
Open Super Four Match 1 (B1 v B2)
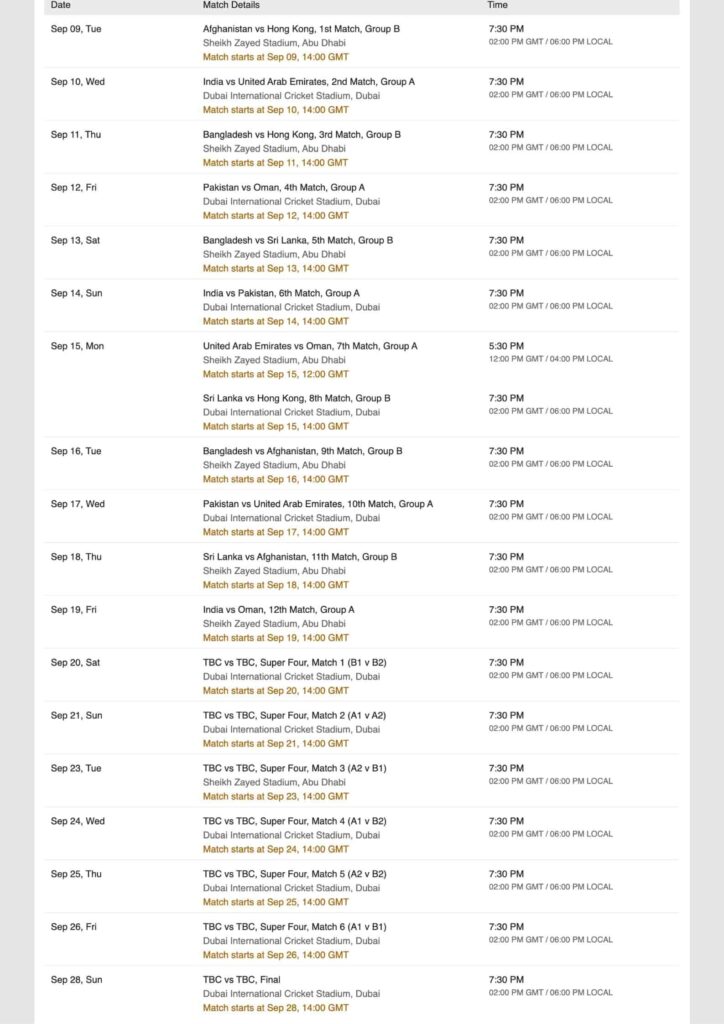coord(294,663)
